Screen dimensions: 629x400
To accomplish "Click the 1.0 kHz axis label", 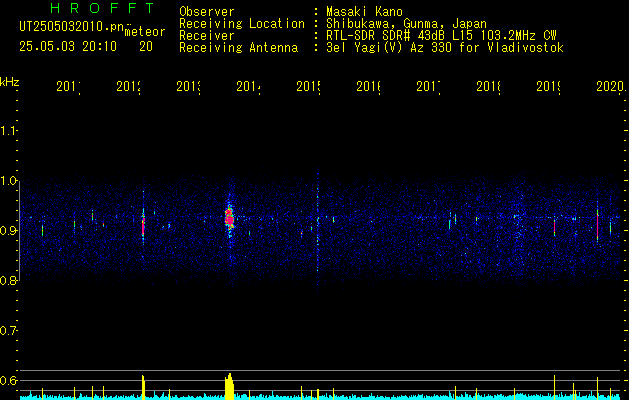I will pos(8,181).
